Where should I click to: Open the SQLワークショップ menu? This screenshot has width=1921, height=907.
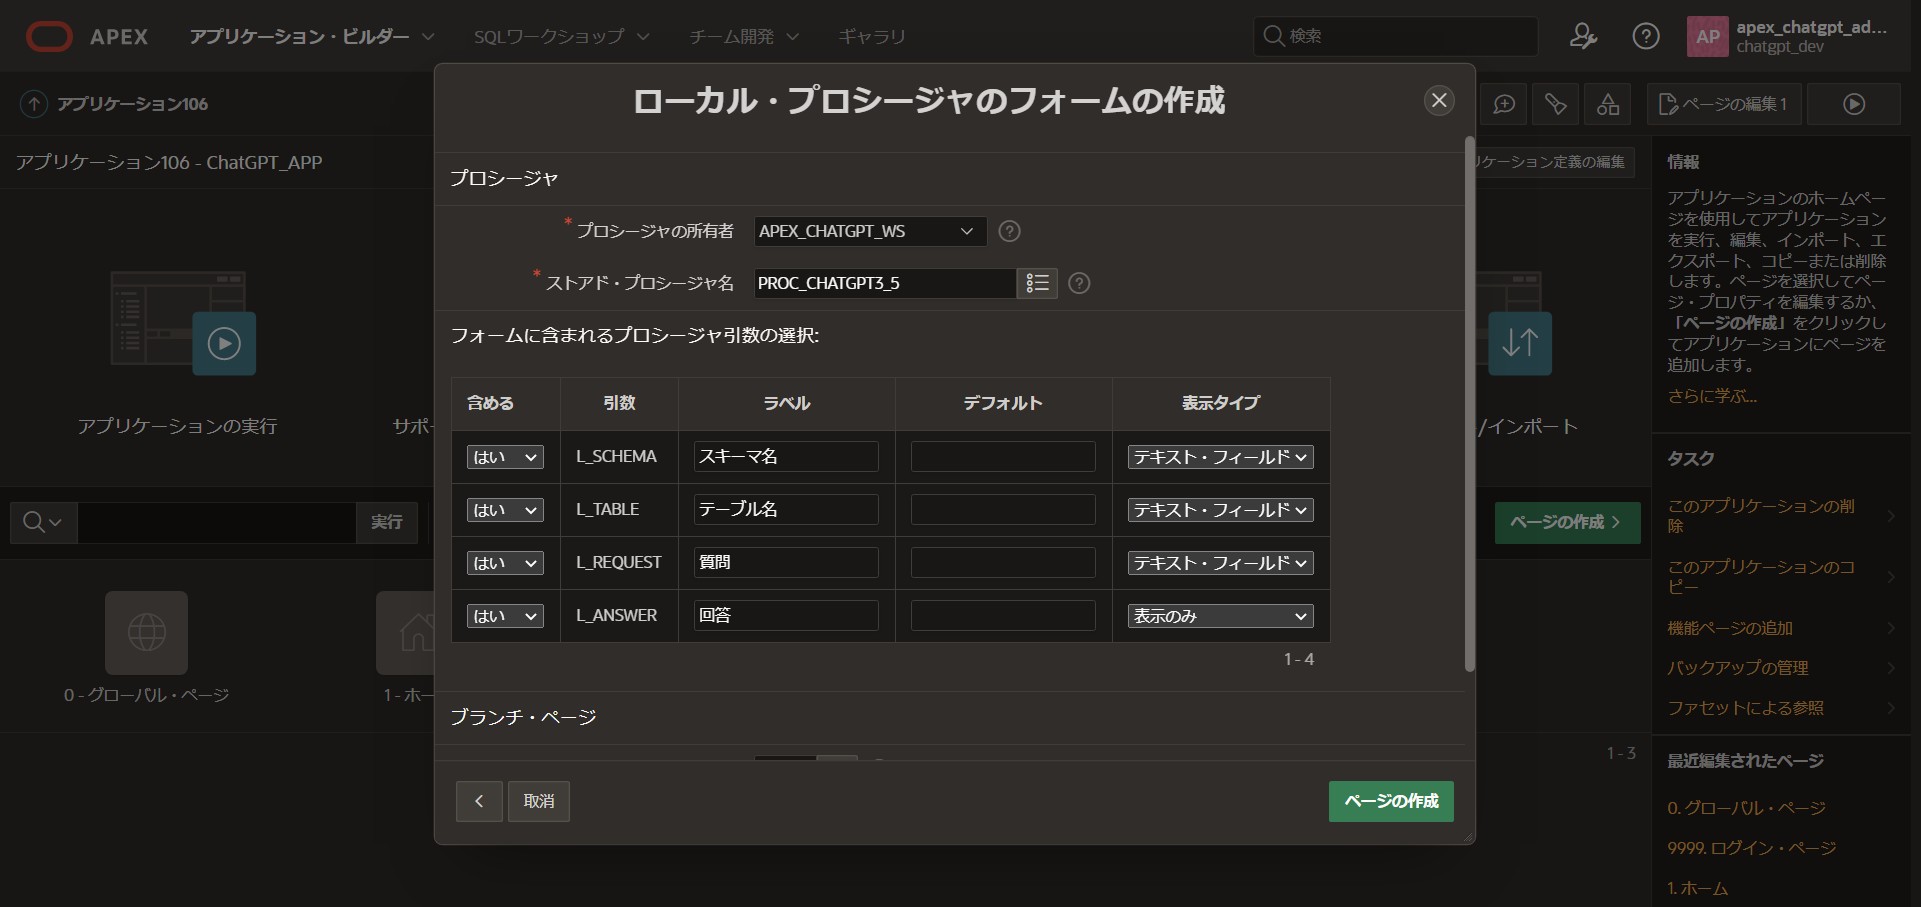point(561,37)
